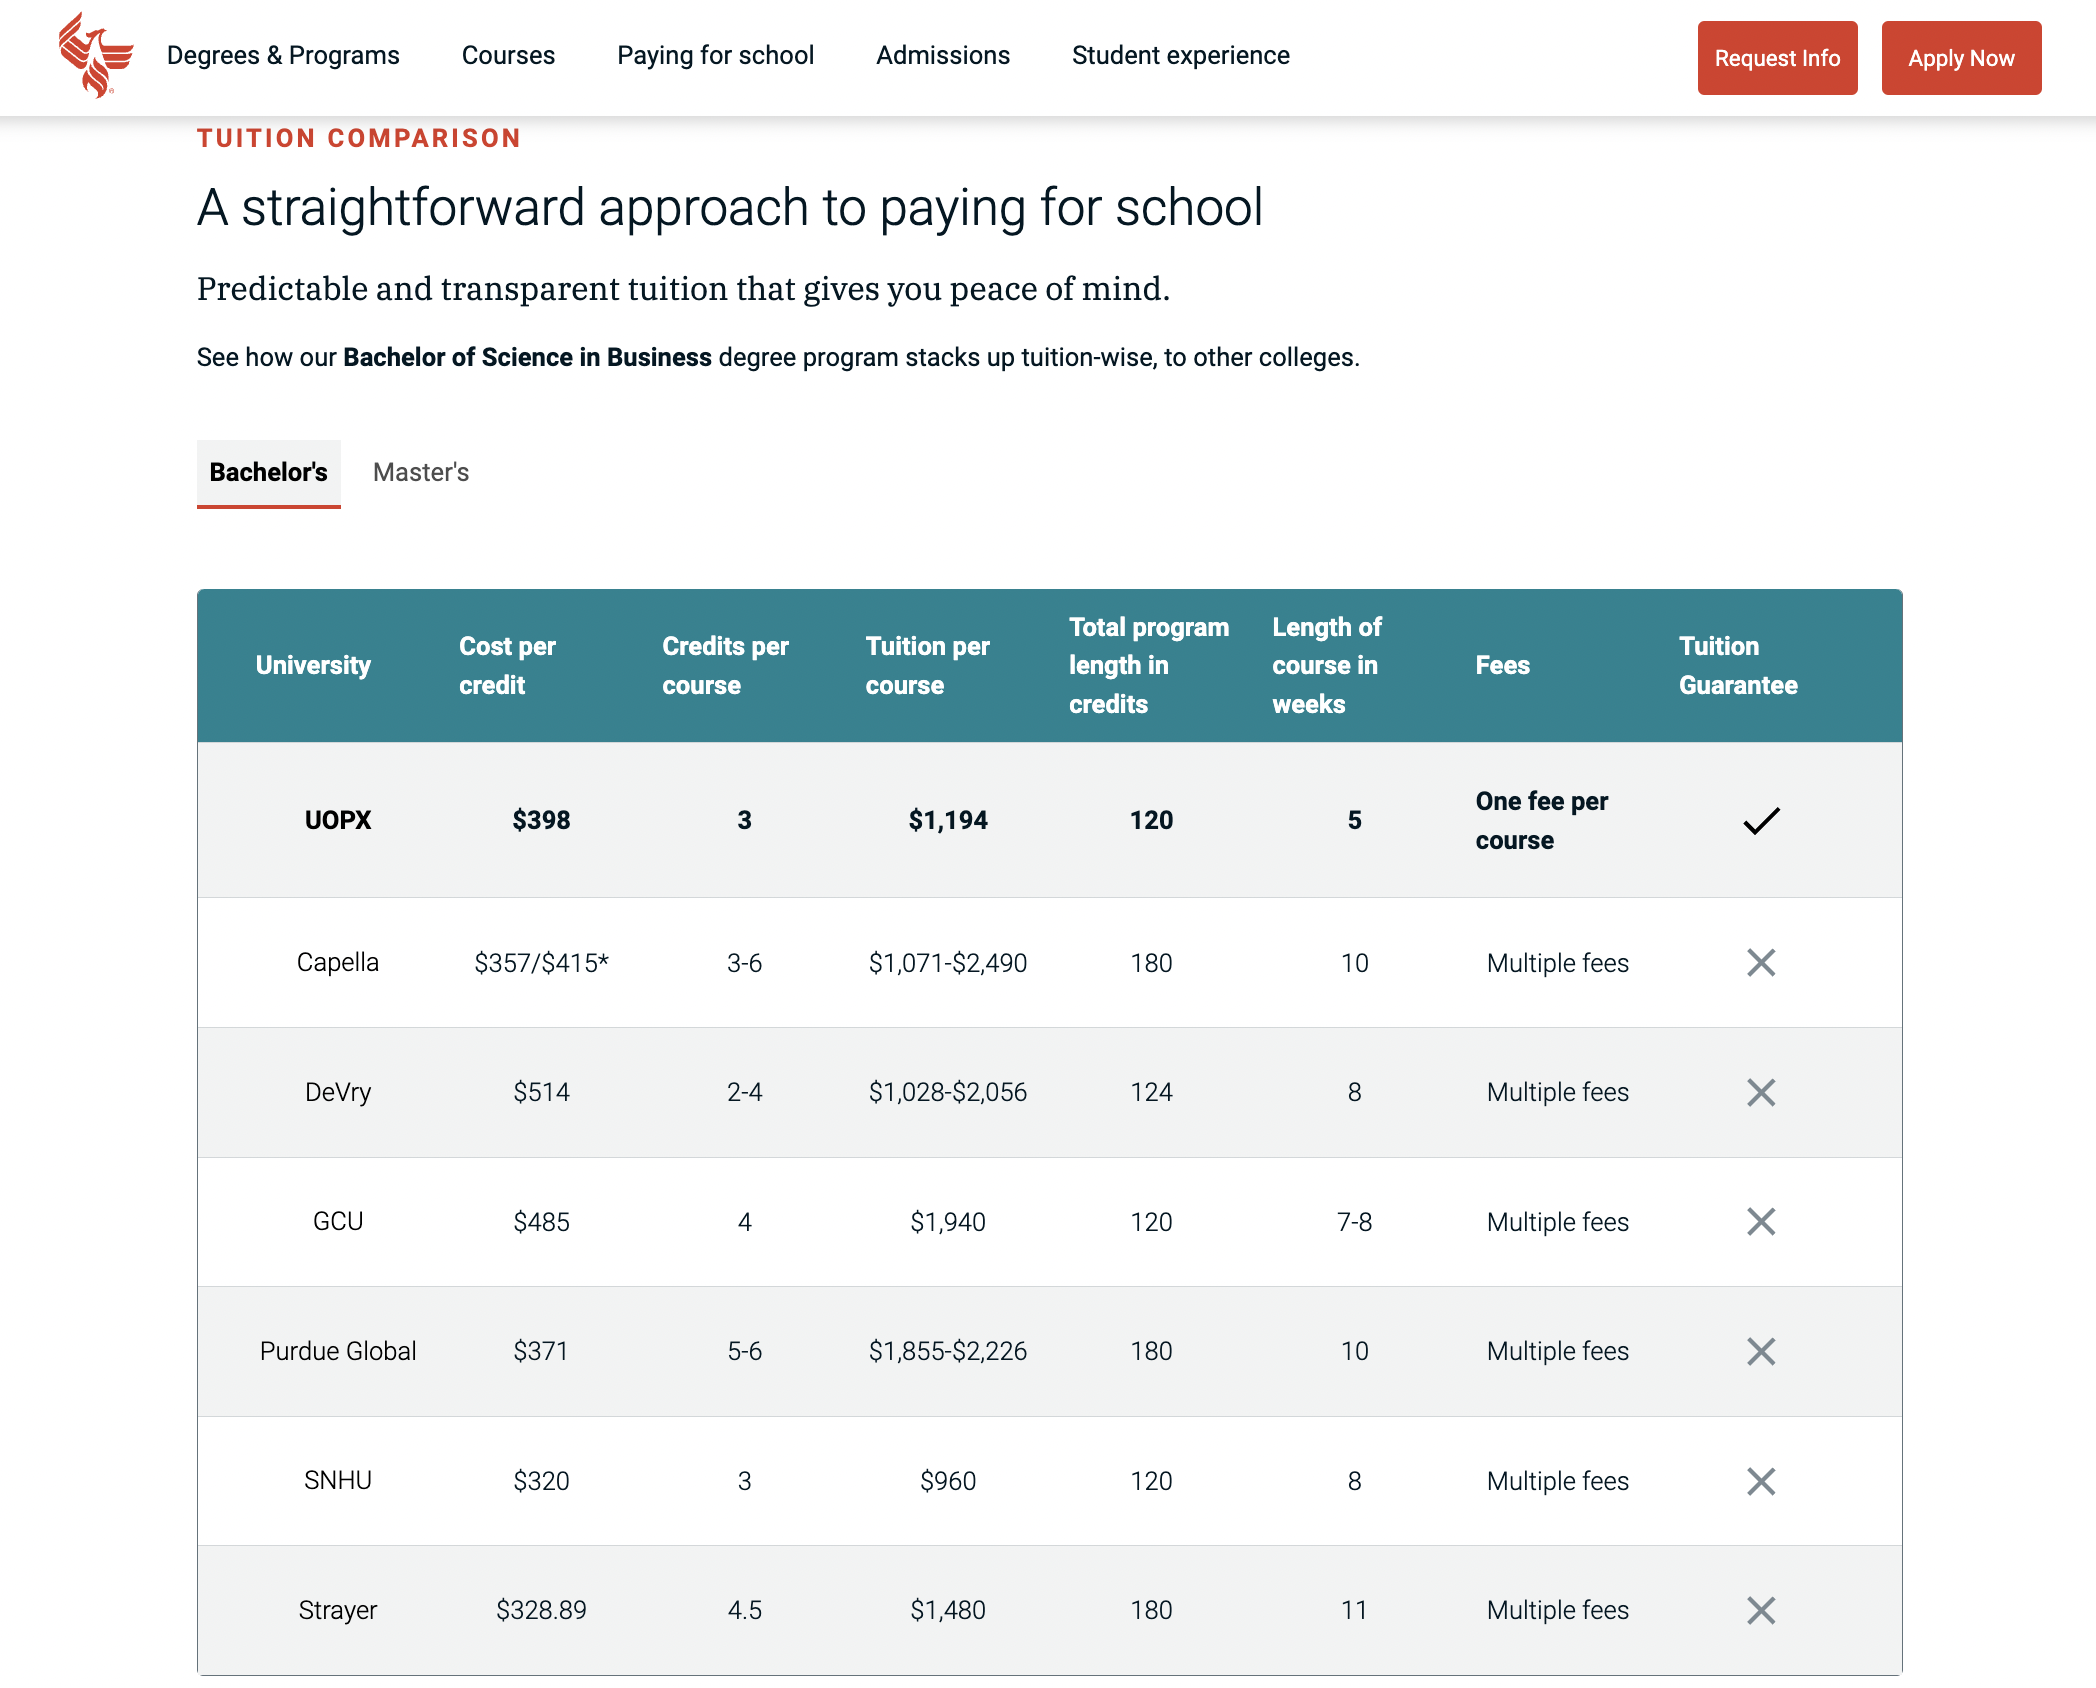Switch to the Master's tab
Viewport: 2096px width, 1688px height.
(x=421, y=473)
